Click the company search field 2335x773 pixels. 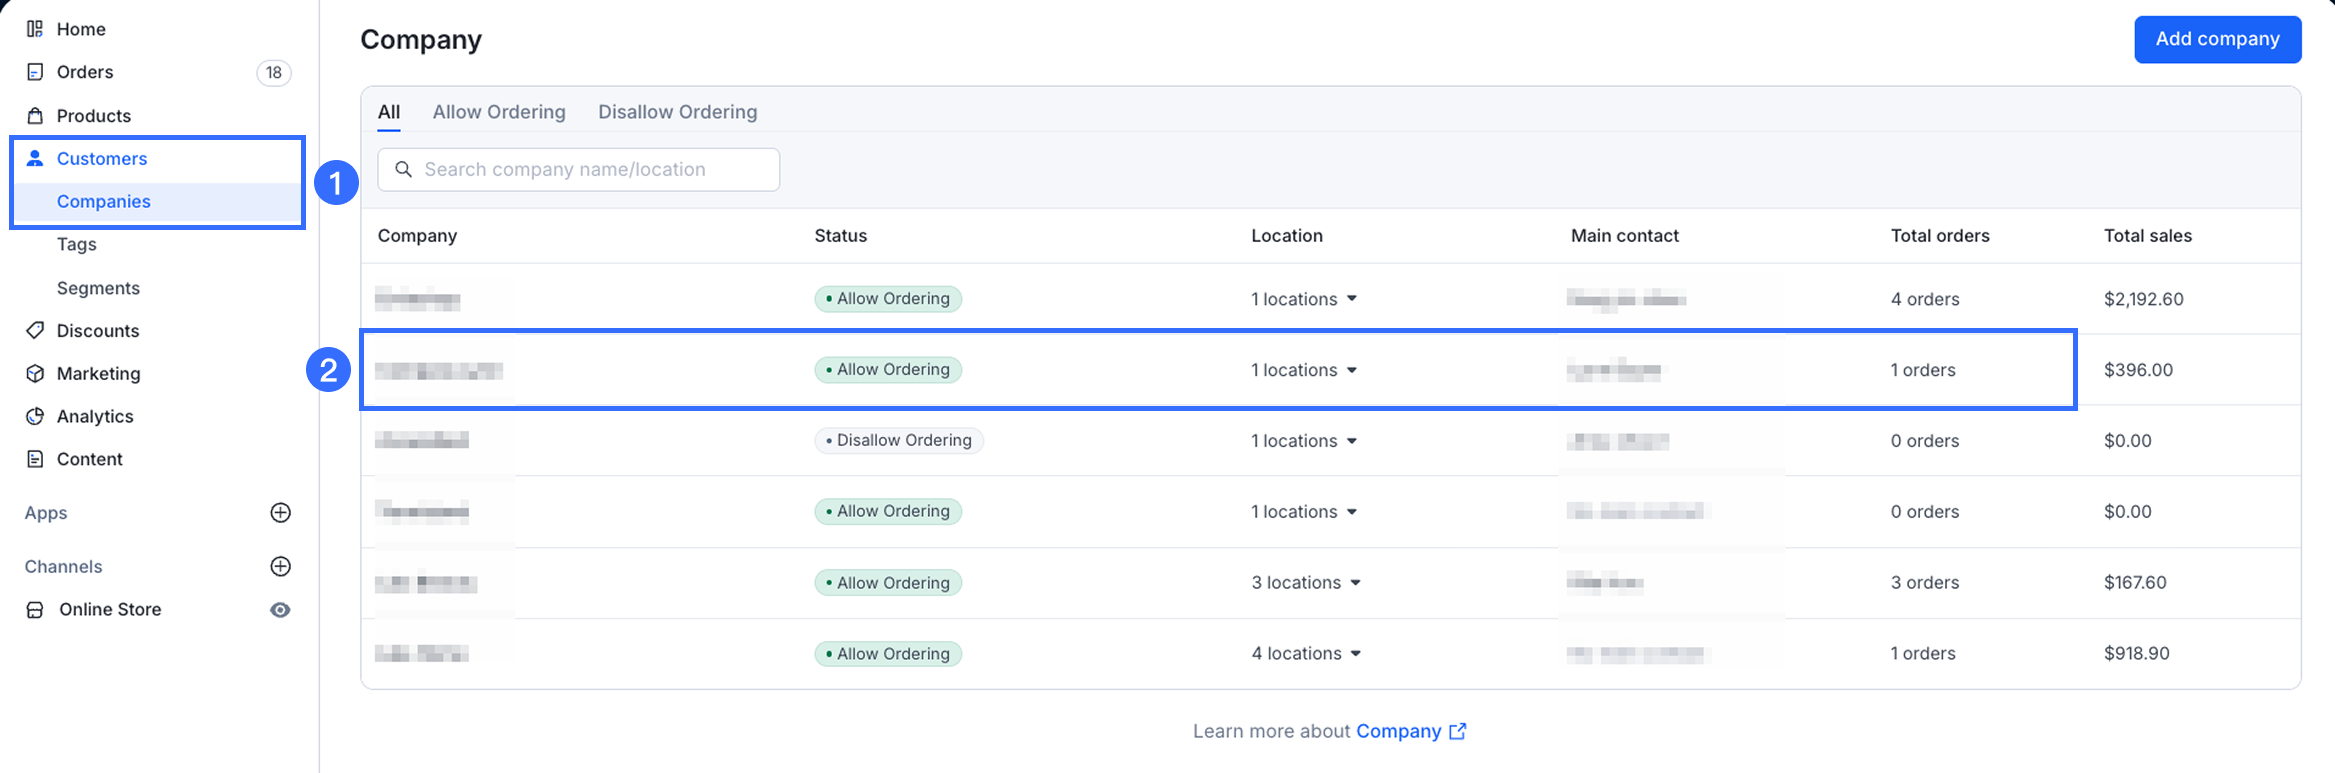coord(590,170)
